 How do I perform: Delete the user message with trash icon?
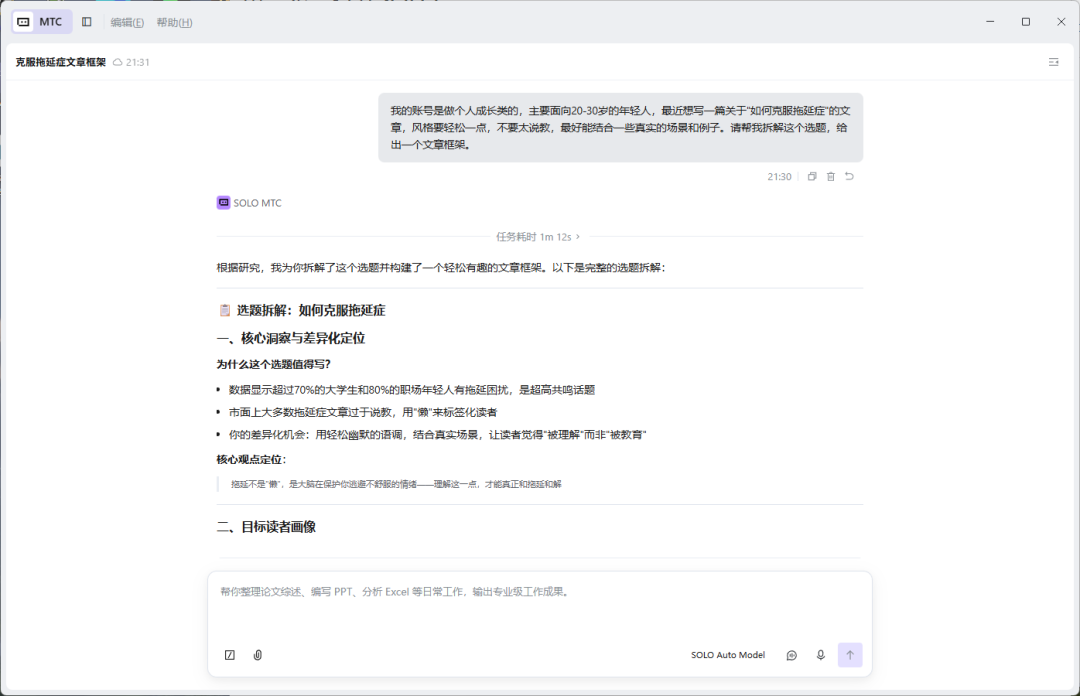click(831, 176)
